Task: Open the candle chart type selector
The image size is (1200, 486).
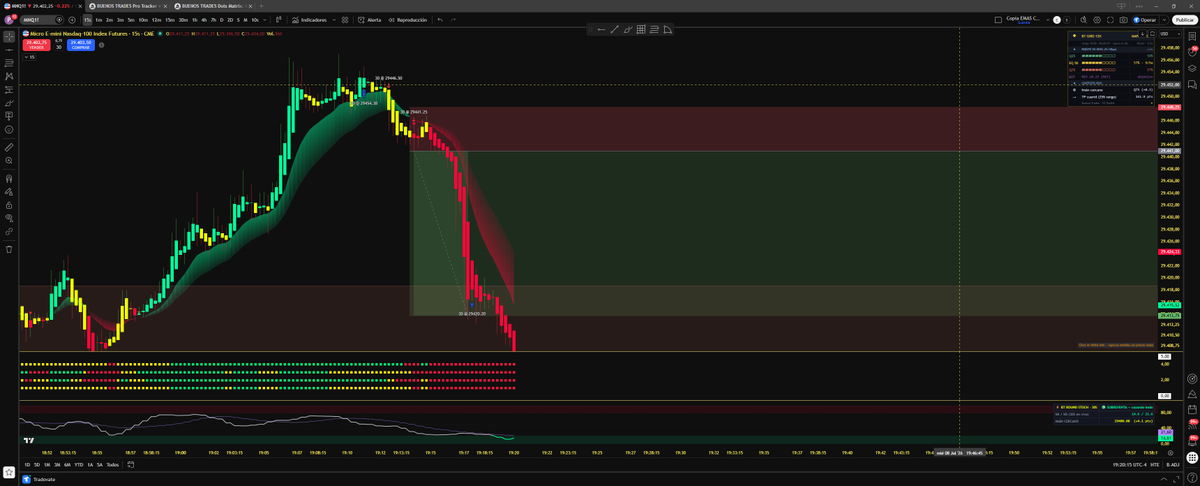Action: (279, 20)
